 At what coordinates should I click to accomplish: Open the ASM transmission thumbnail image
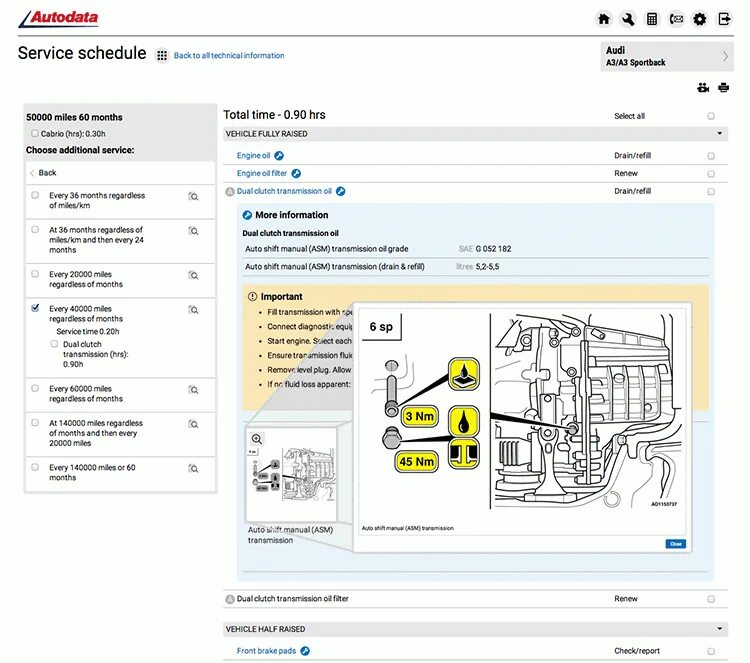(291, 474)
